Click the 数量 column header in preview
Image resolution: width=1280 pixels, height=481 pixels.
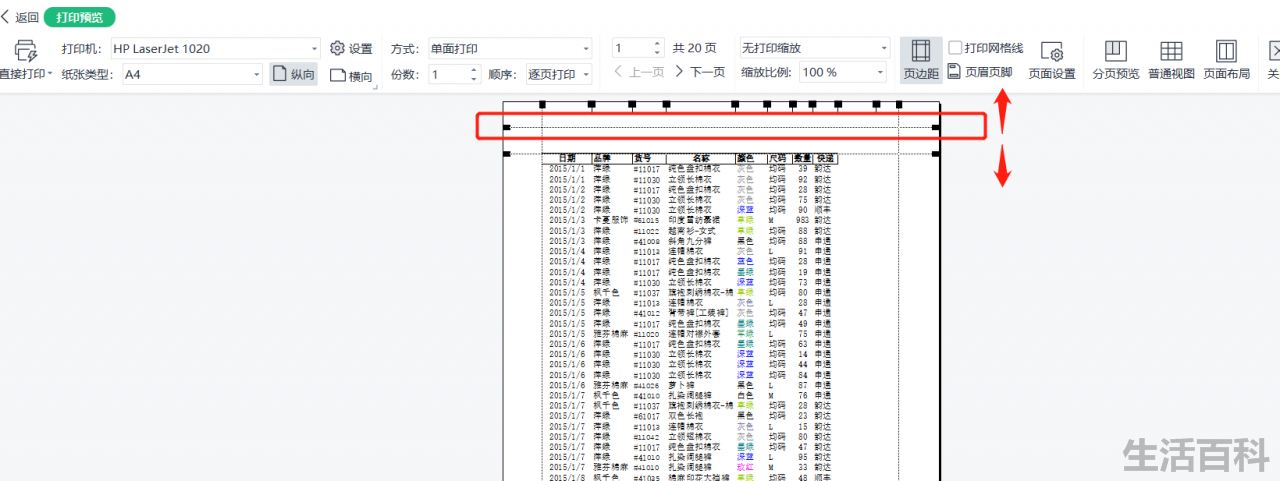click(802, 158)
